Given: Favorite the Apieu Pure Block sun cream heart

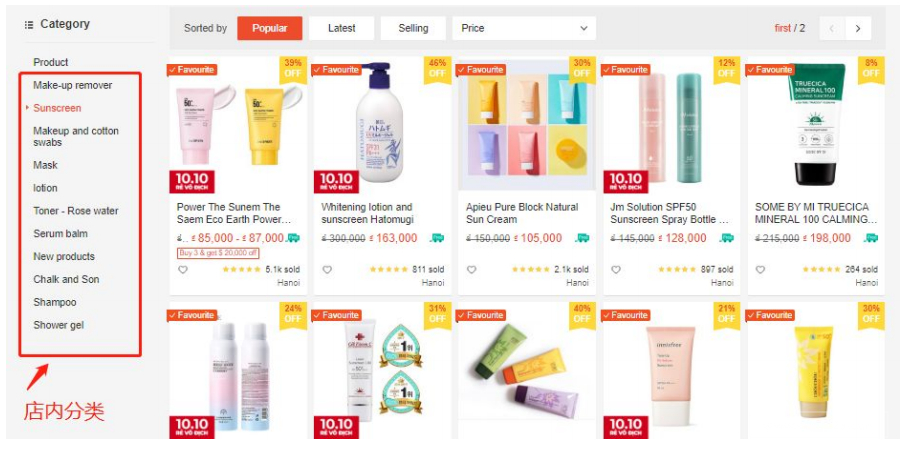Looking at the screenshot, I should 472,270.
